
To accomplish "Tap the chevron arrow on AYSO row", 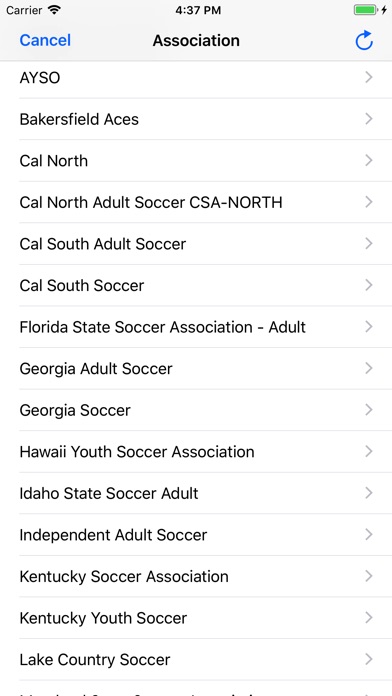I will (x=368, y=78).
